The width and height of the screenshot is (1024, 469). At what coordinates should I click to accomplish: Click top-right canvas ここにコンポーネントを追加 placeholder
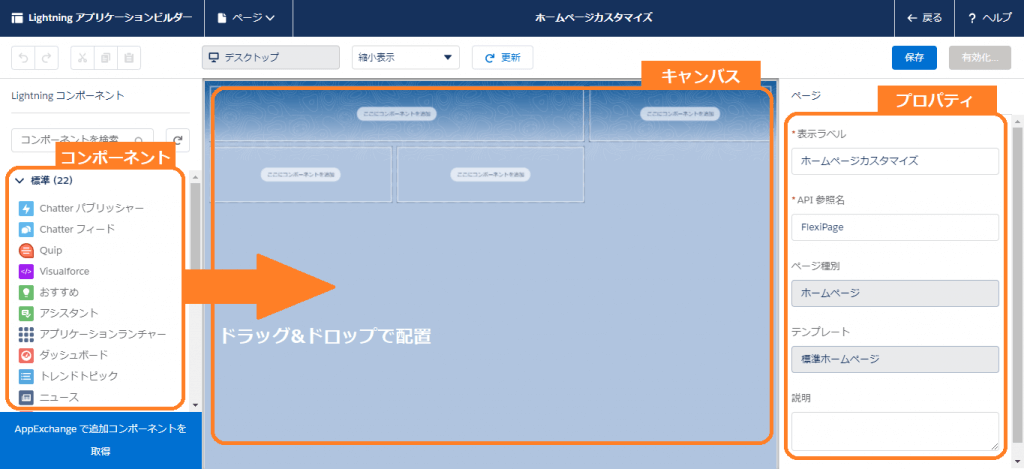point(680,114)
